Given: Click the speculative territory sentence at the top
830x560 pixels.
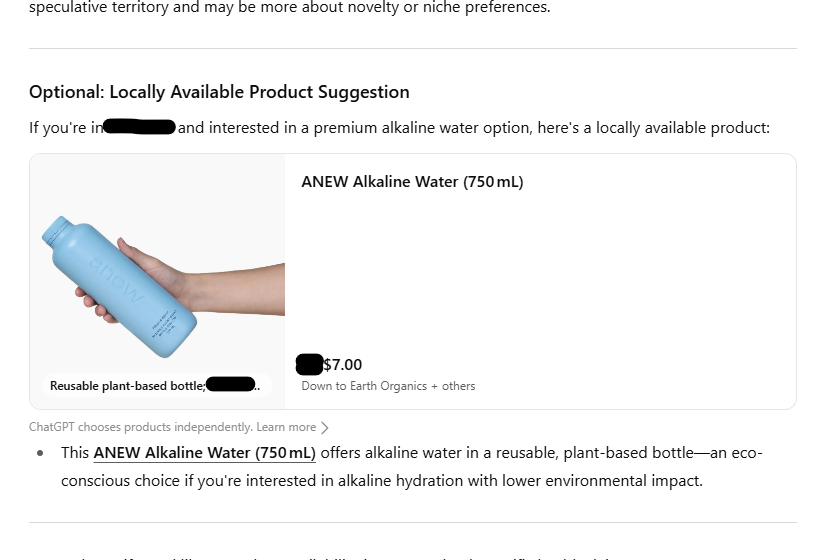Looking at the screenshot, I should pyautogui.click(x=290, y=8).
